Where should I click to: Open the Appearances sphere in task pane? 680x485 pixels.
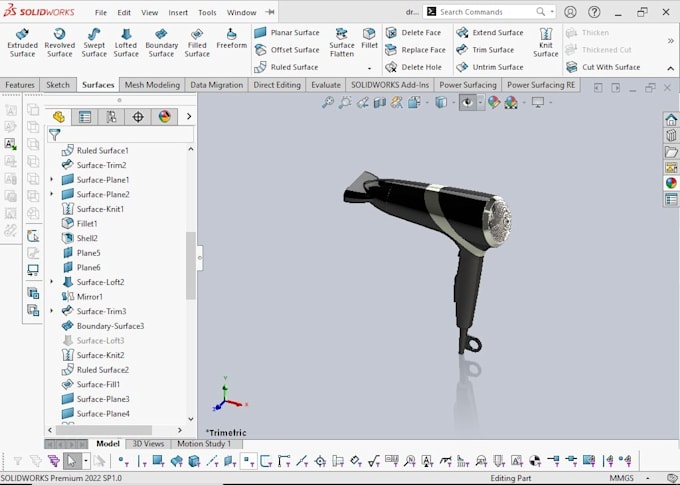(671, 183)
